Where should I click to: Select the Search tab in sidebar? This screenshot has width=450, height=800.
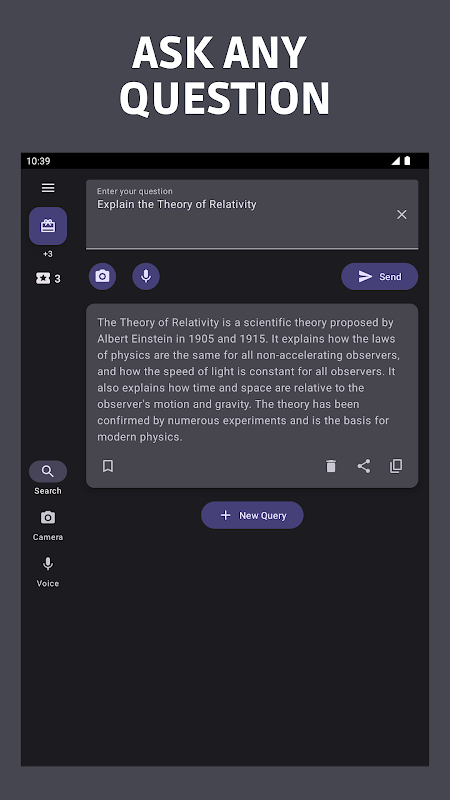48,478
